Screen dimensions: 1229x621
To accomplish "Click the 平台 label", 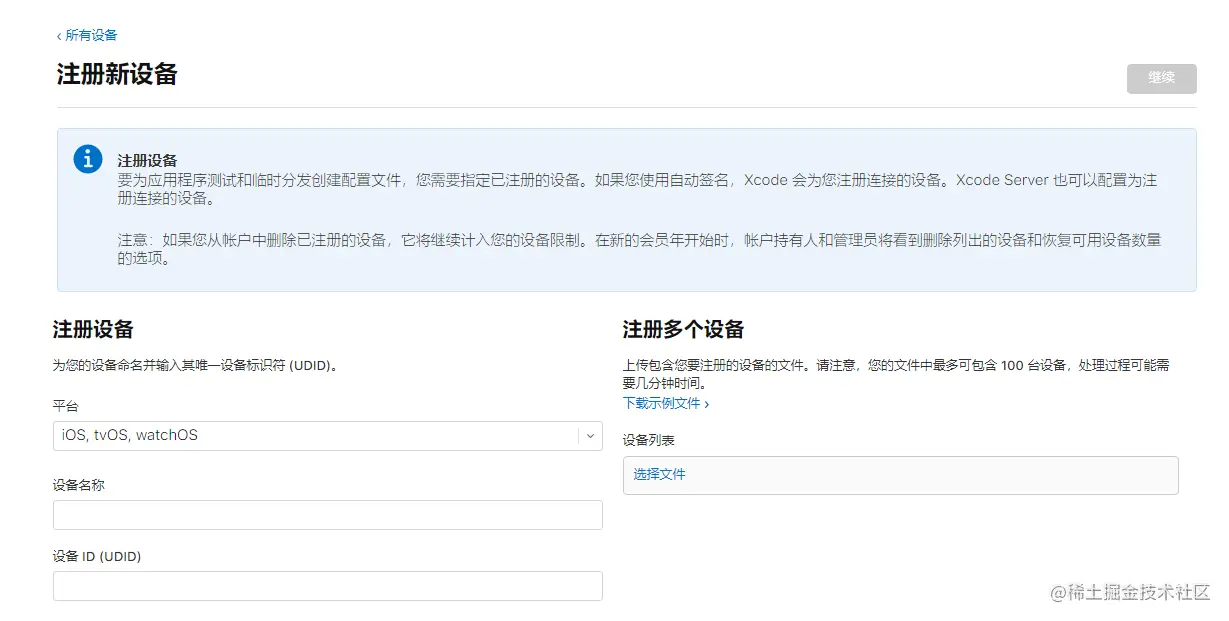I will click(x=65, y=406).
